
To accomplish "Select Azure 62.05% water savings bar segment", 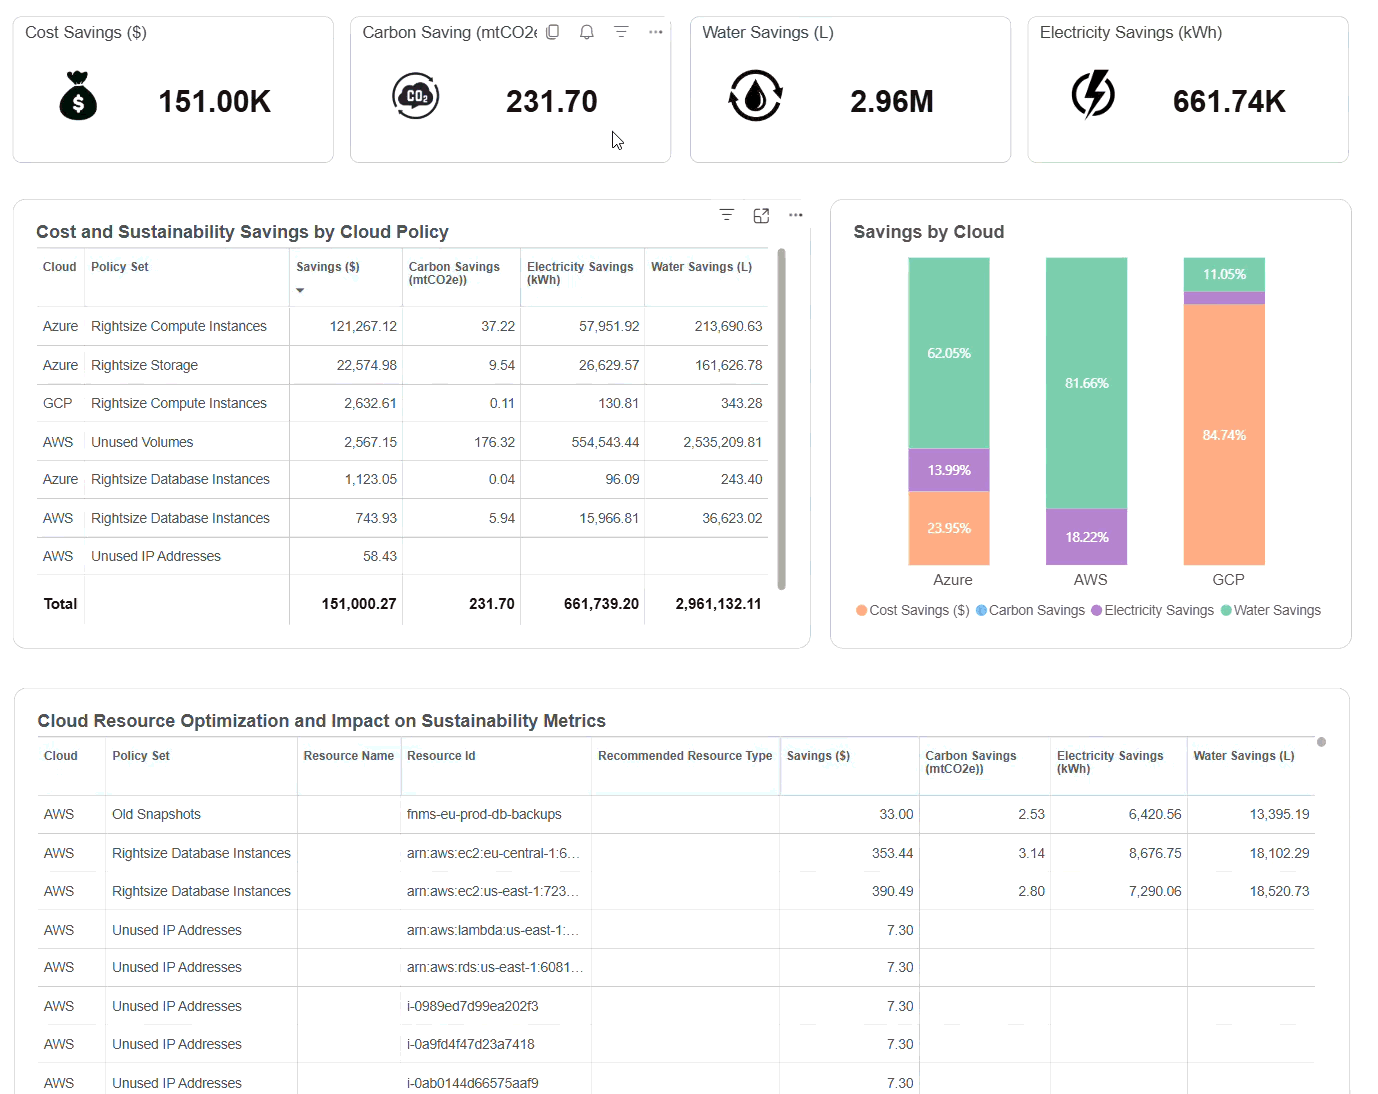I will click(949, 353).
